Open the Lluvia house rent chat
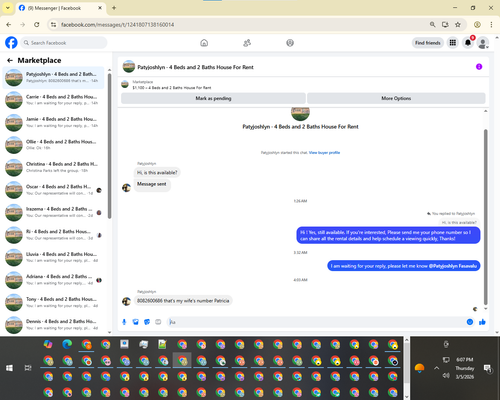This screenshot has width=500, height=400. tap(54, 257)
